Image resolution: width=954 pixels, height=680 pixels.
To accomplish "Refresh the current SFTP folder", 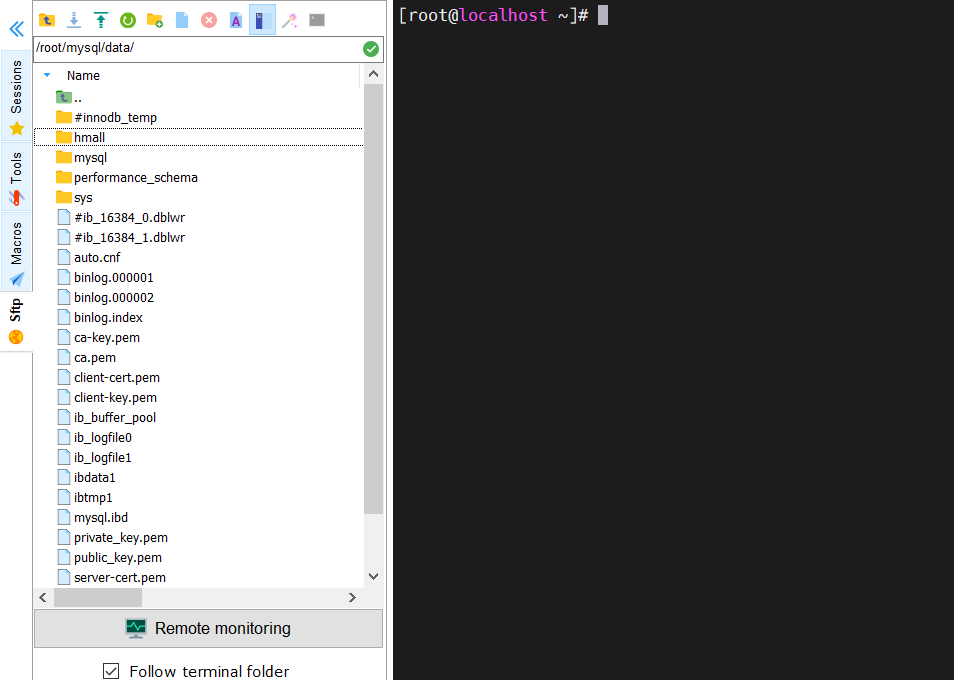I will point(128,20).
